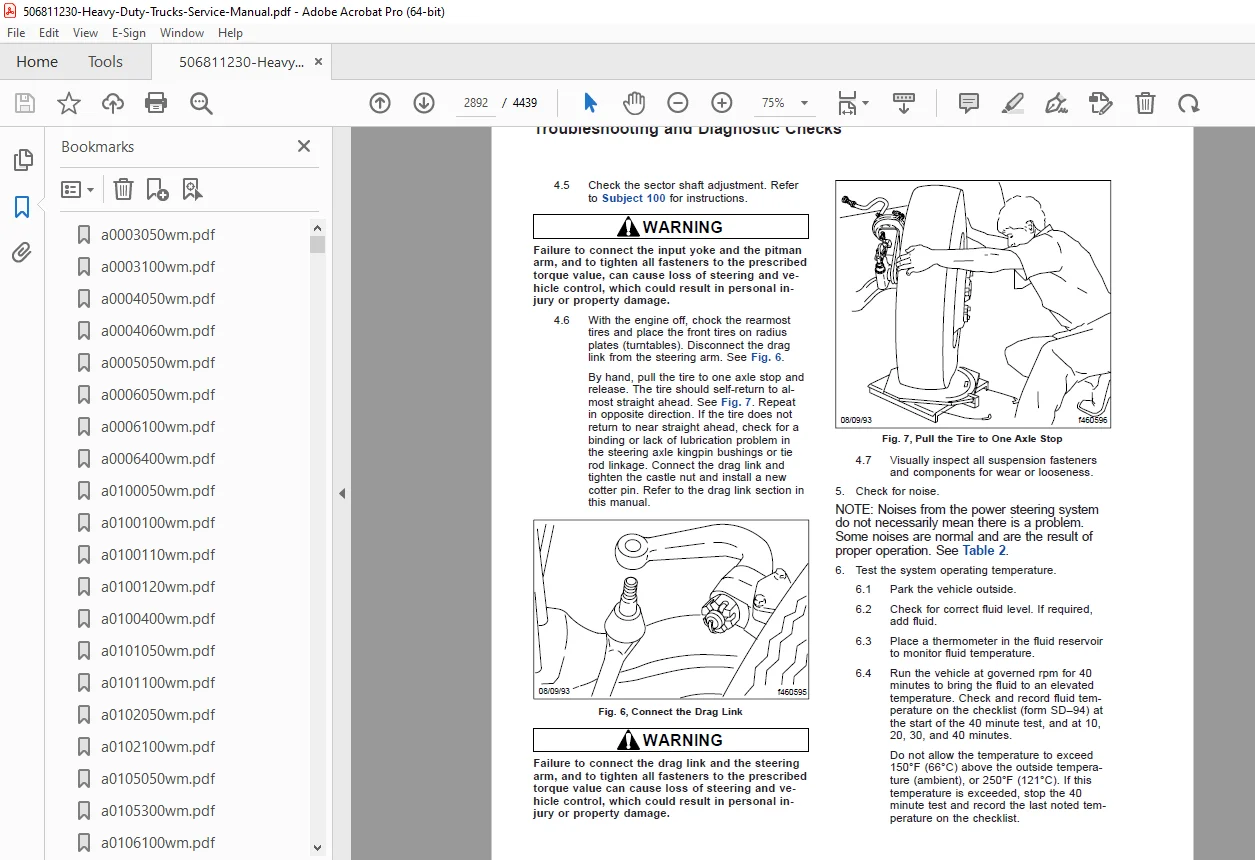Open the find text search tool
1255x860 pixels.
(x=202, y=103)
